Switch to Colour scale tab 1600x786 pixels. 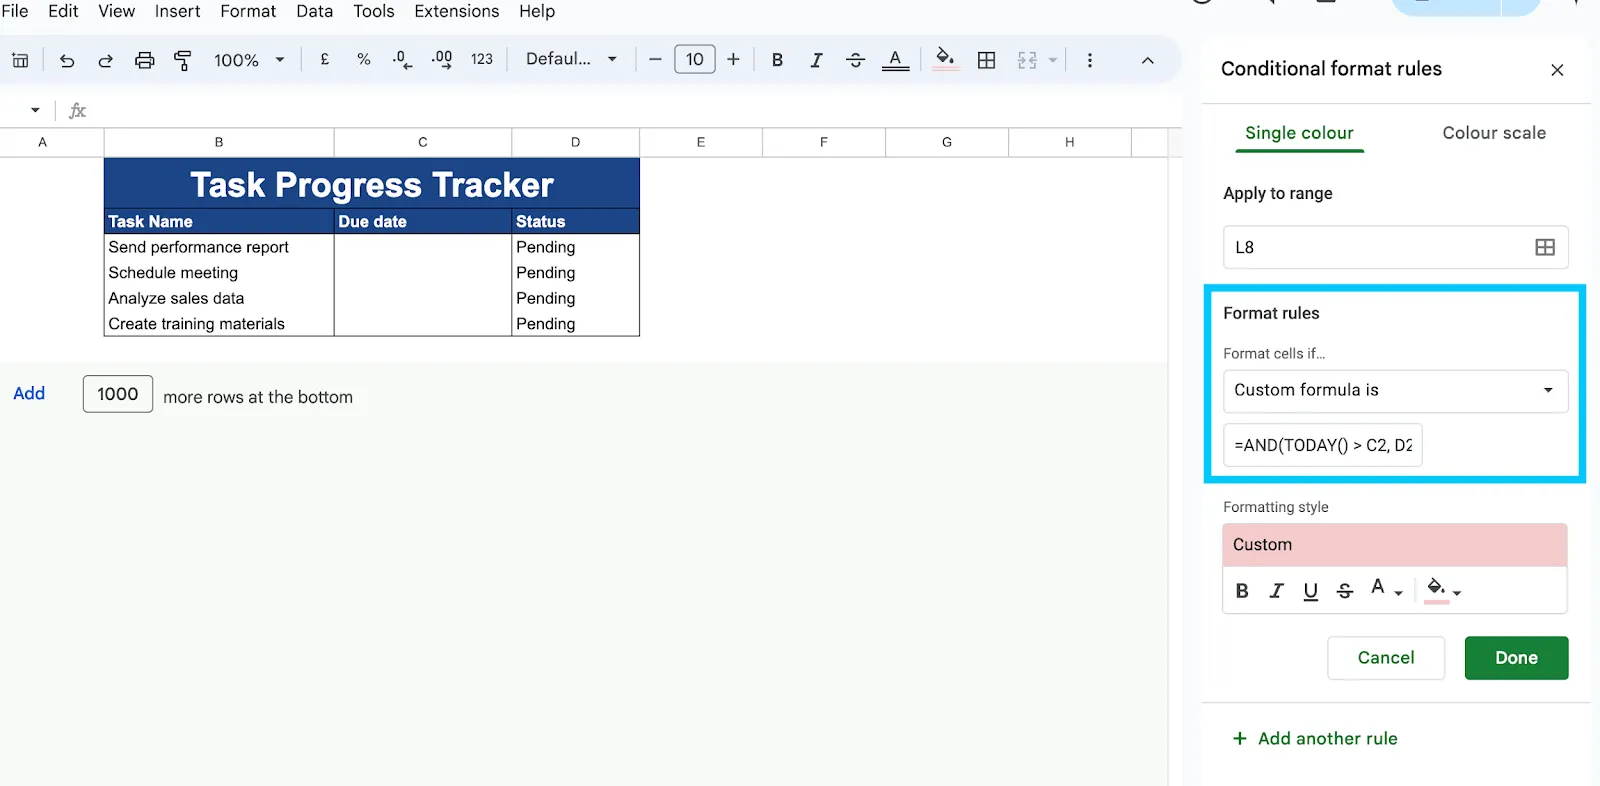(1494, 133)
